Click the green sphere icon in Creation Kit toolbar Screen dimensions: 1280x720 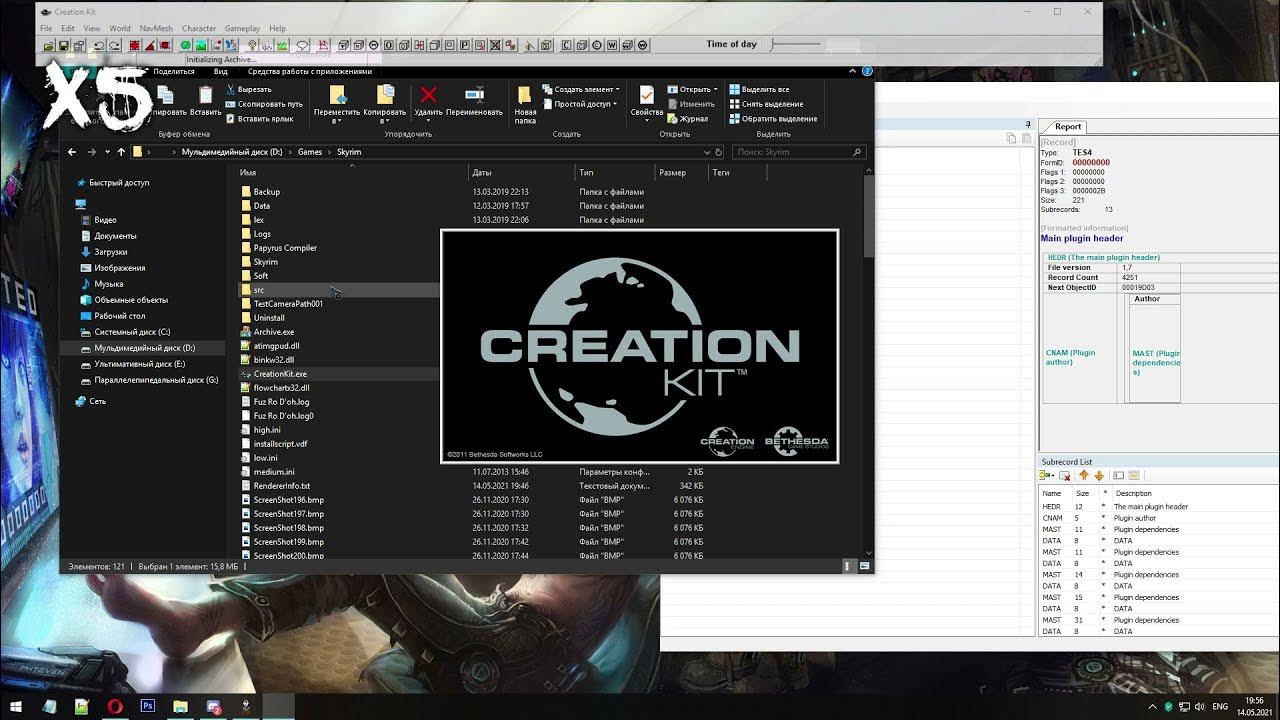click(185, 45)
